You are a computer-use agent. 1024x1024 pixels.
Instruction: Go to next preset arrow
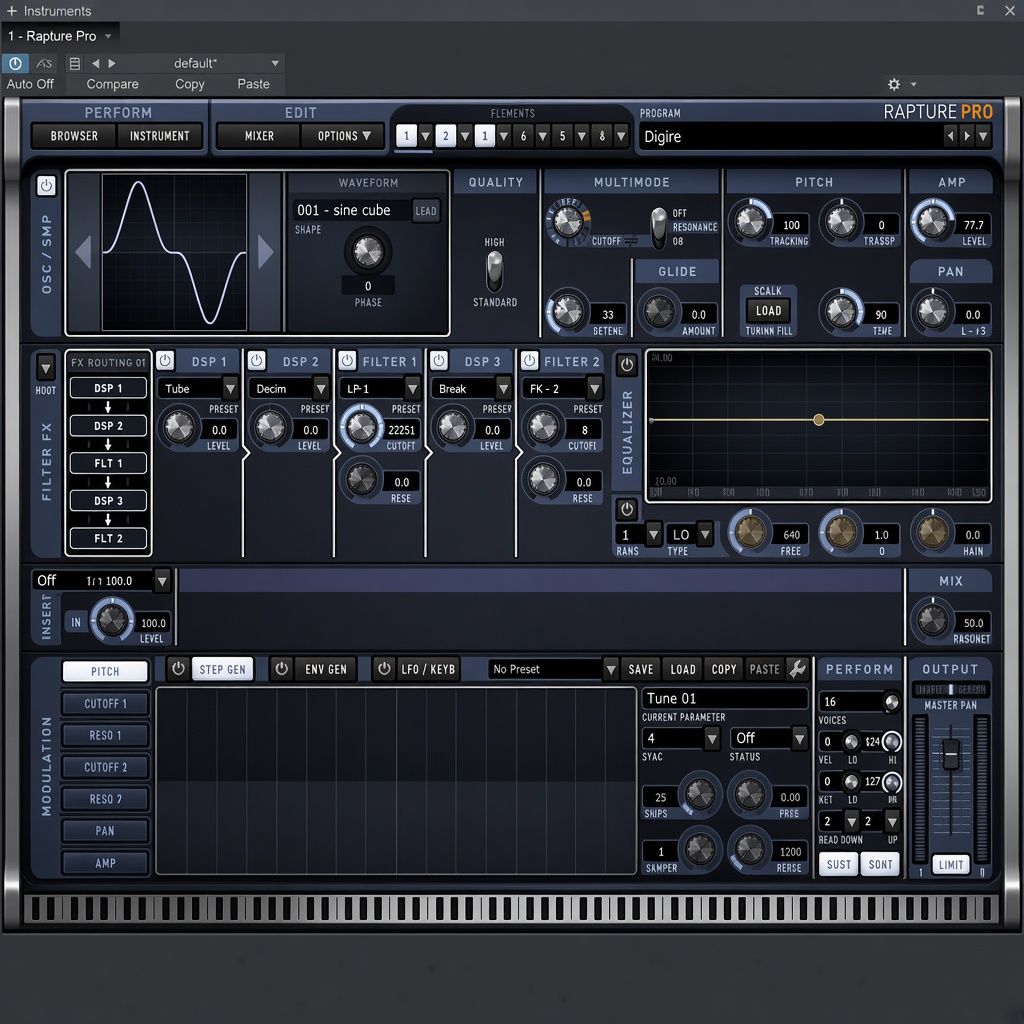(x=112, y=63)
